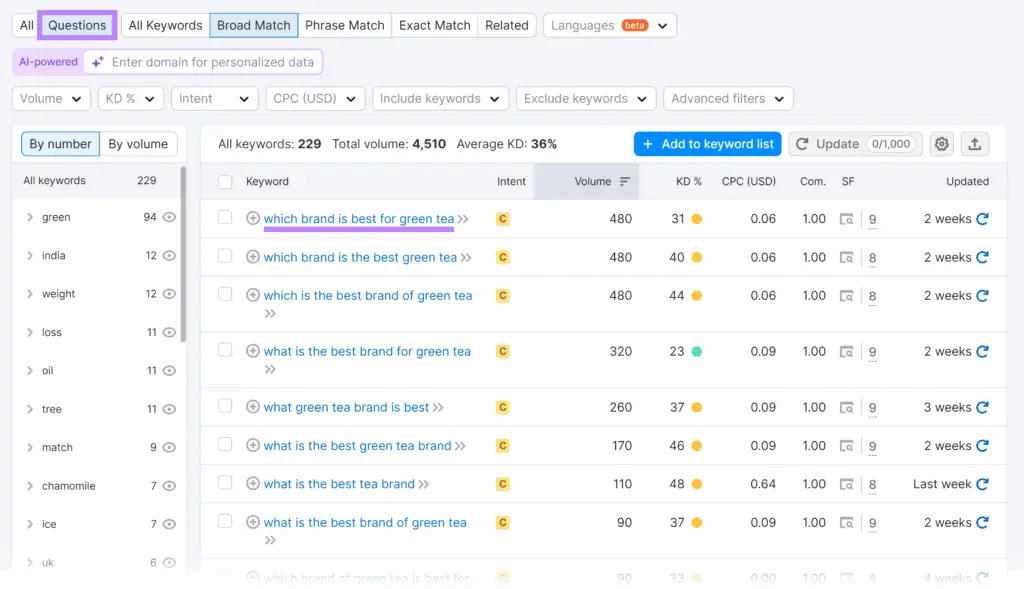Select the Questions tab
The width and height of the screenshot is (1024, 589).
coord(77,25)
